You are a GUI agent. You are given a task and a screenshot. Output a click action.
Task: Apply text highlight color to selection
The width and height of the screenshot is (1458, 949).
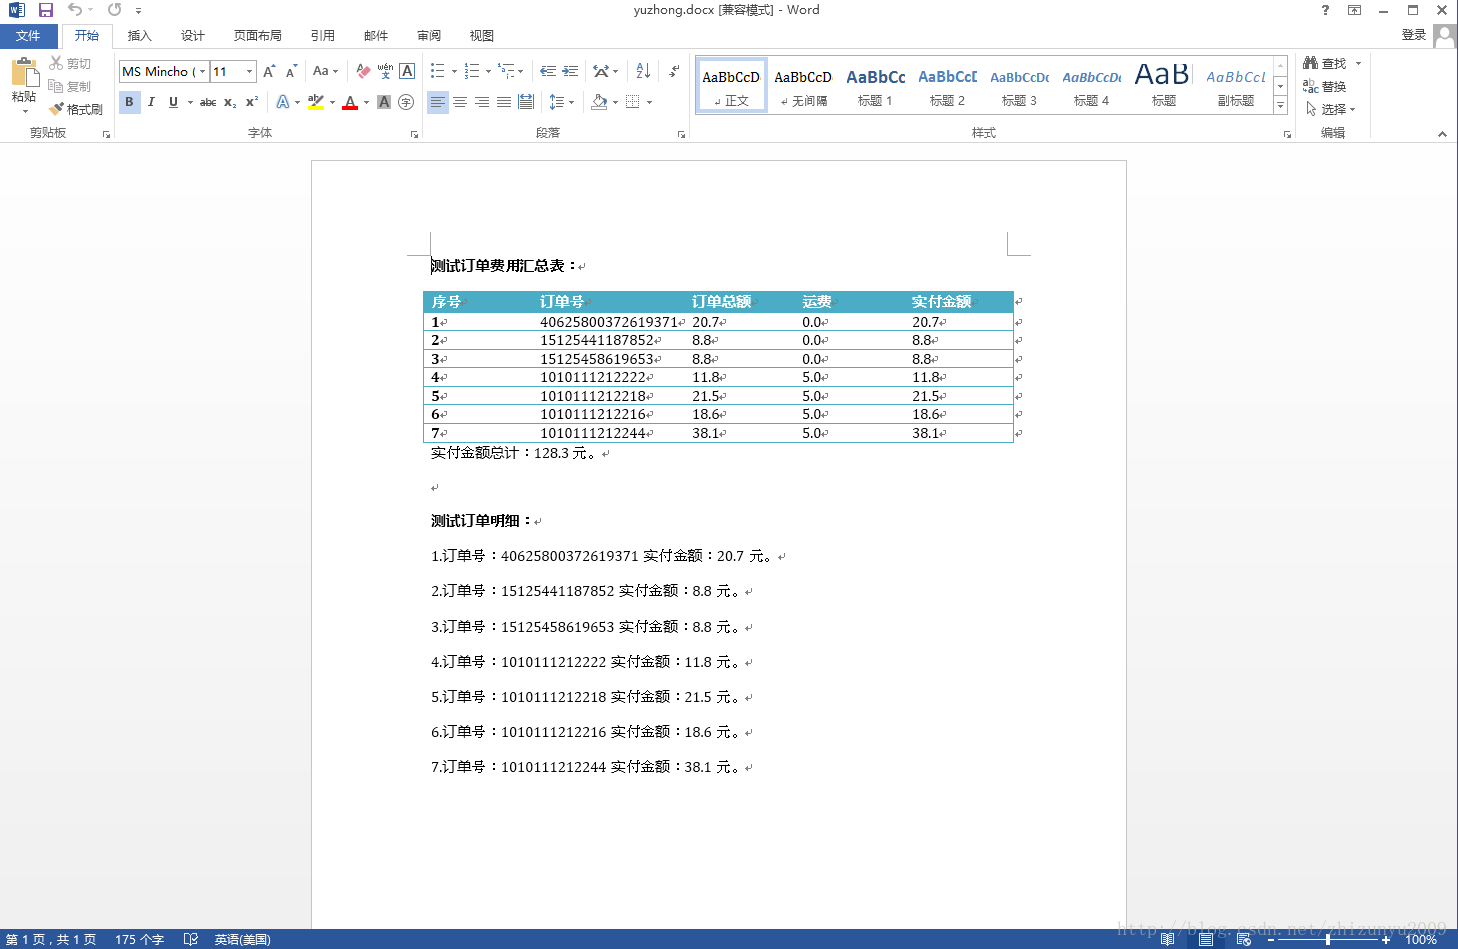[x=317, y=101]
